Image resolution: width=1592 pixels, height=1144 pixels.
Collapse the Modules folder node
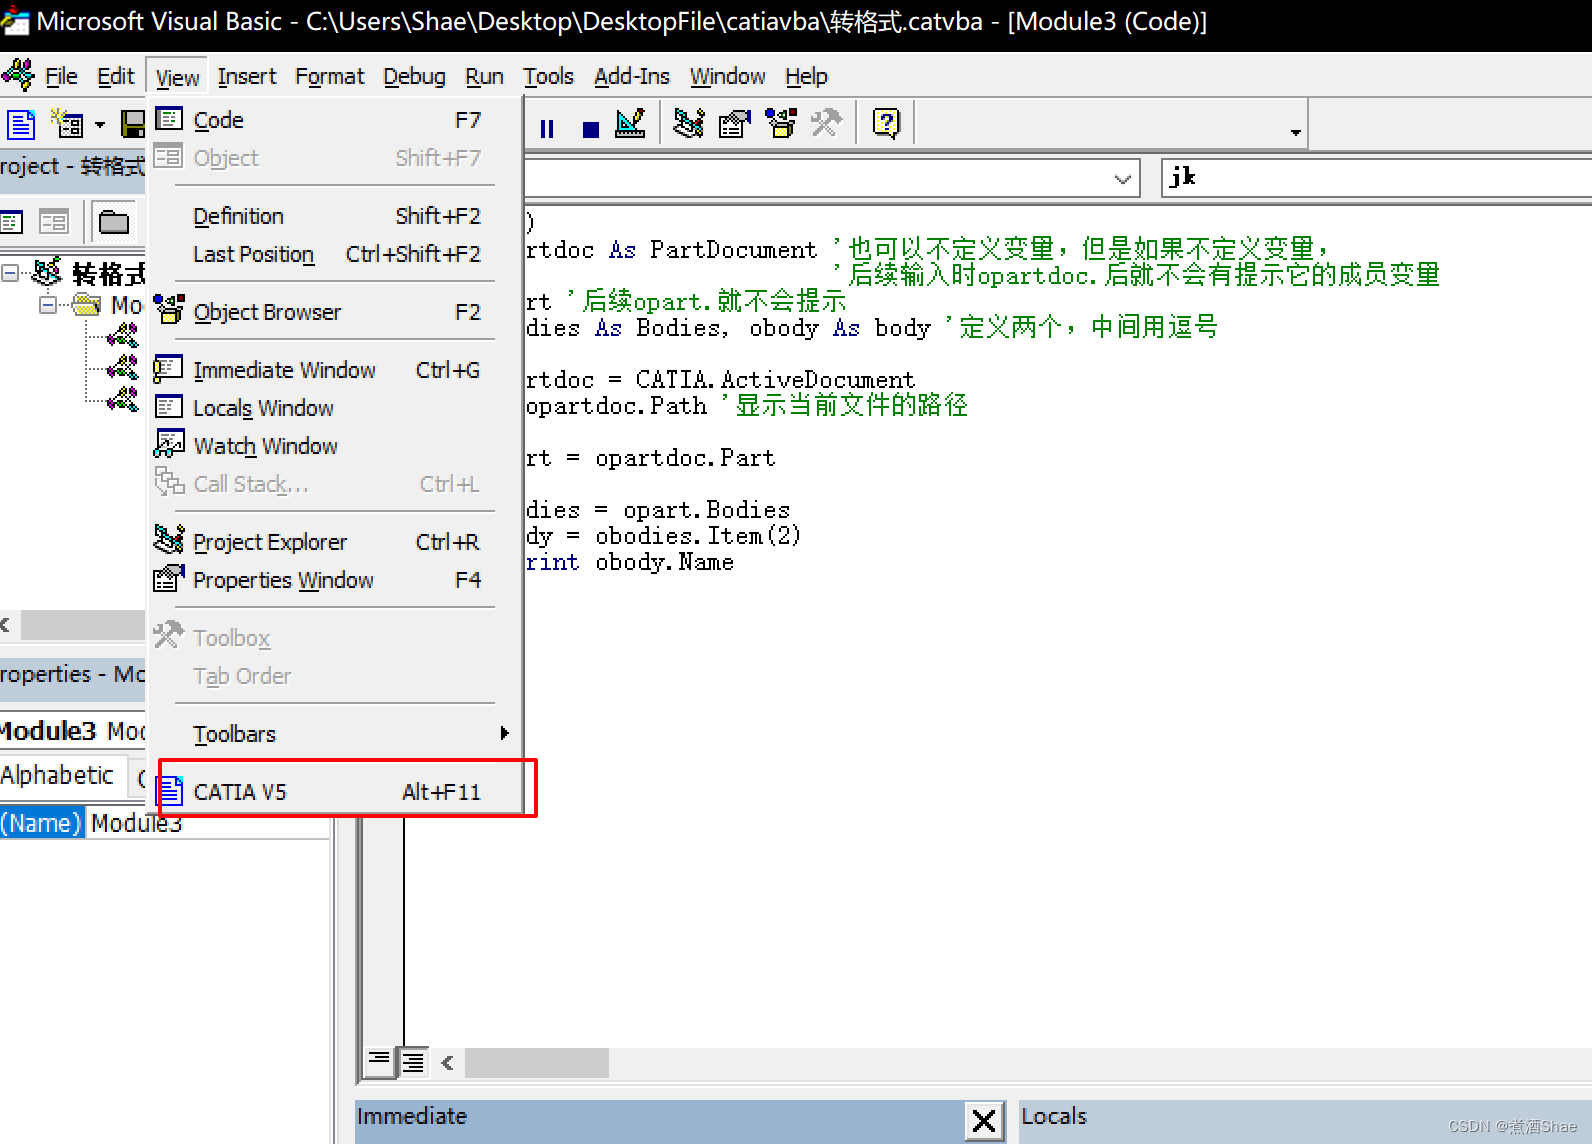coord(47,305)
